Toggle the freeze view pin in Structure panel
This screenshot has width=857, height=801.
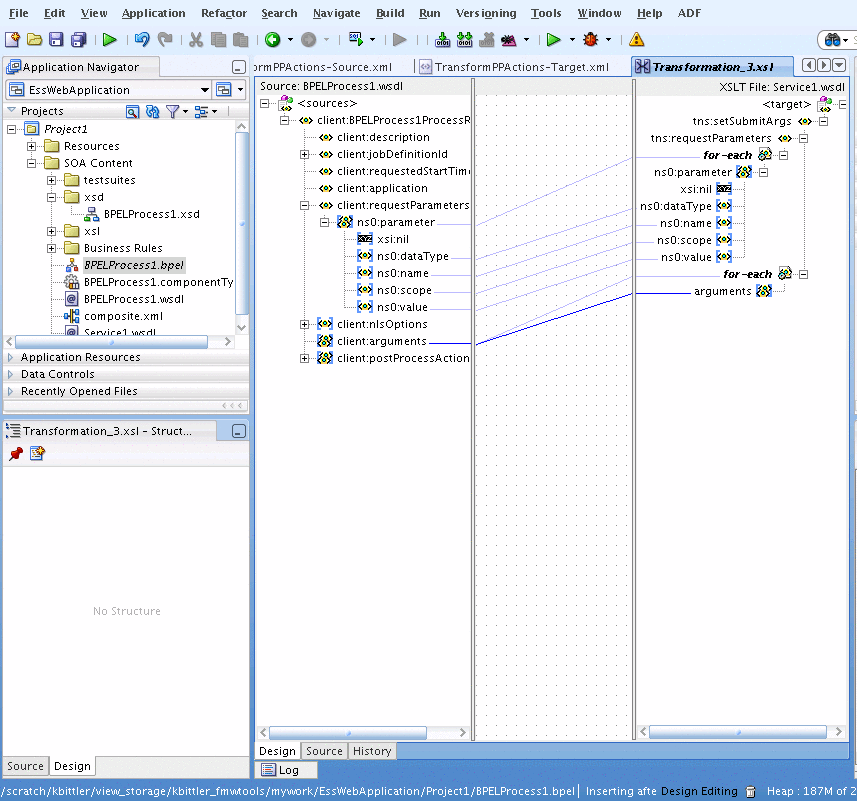(15, 454)
